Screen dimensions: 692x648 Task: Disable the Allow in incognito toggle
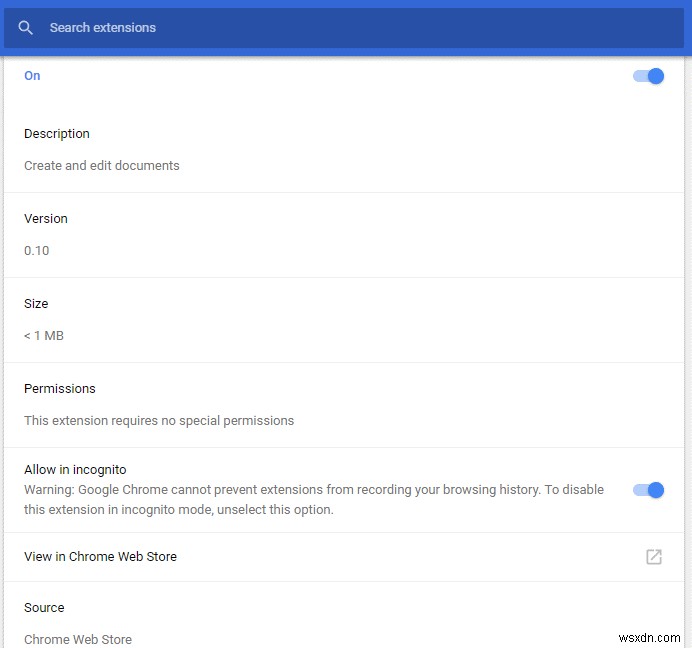pyautogui.click(x=648, y=490)
